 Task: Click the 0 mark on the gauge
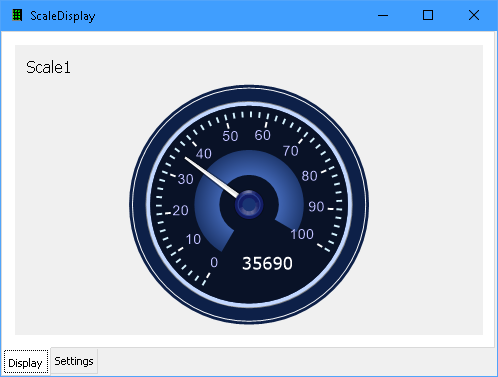point(214,263)
